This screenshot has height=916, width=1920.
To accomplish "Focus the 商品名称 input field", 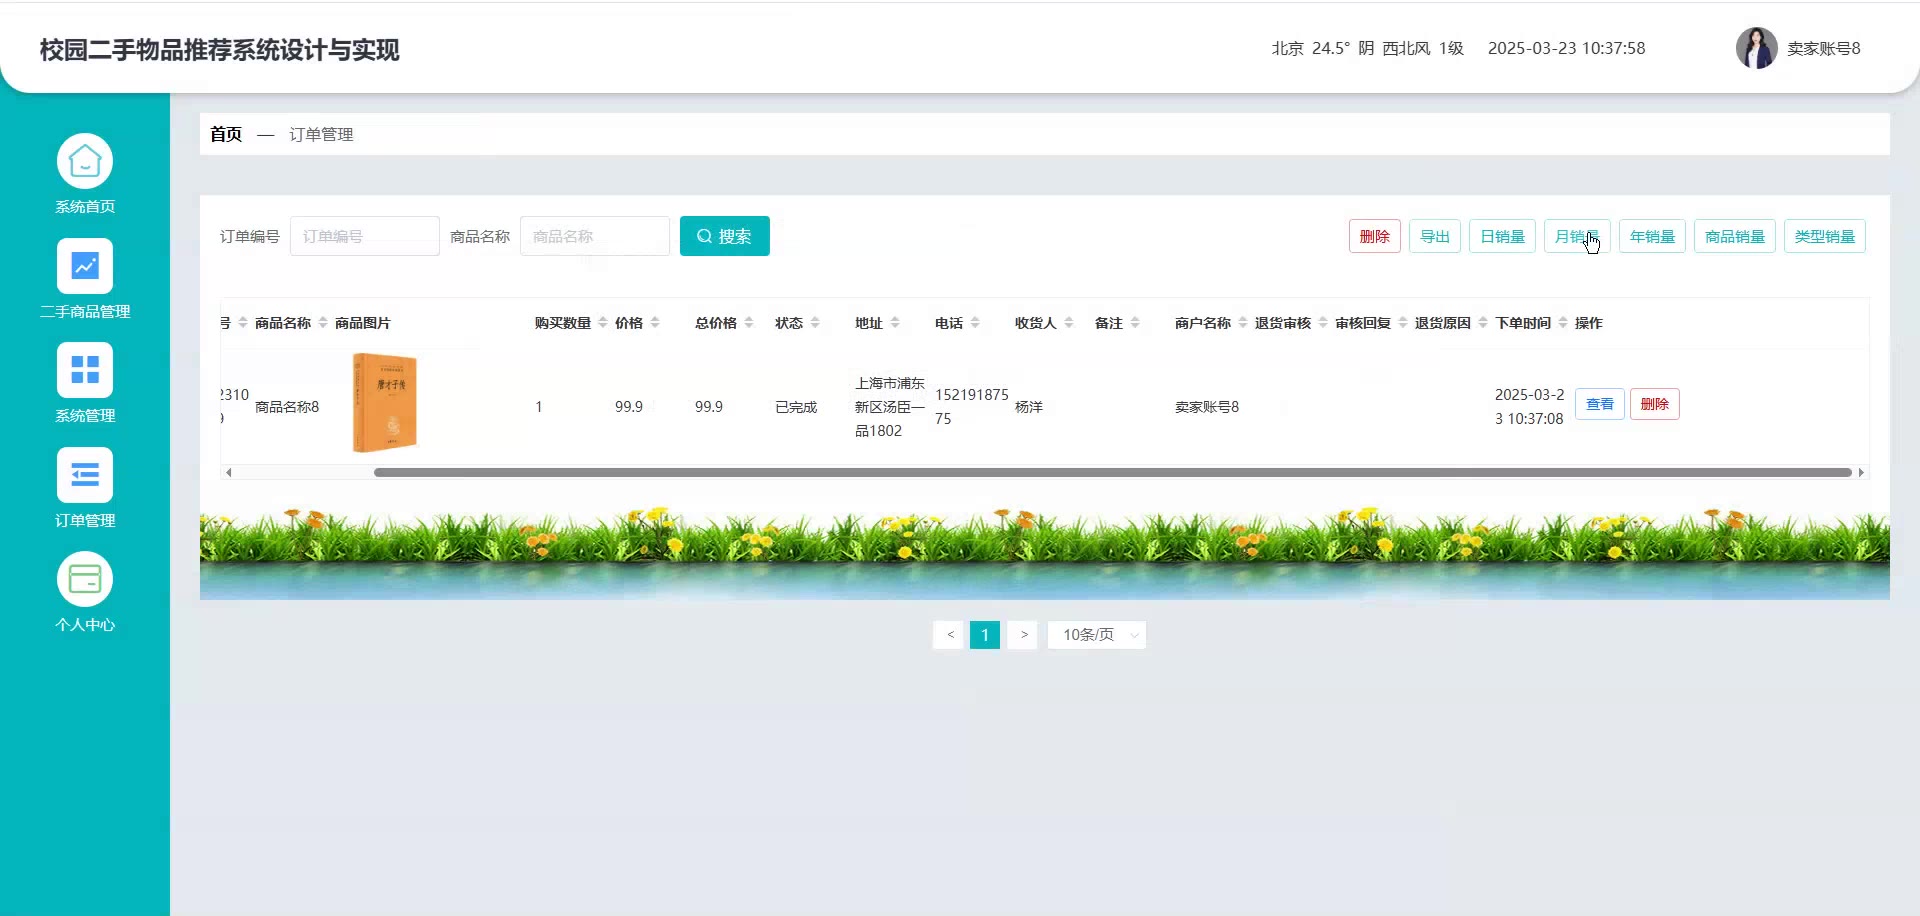I will [x=595, y=236].
